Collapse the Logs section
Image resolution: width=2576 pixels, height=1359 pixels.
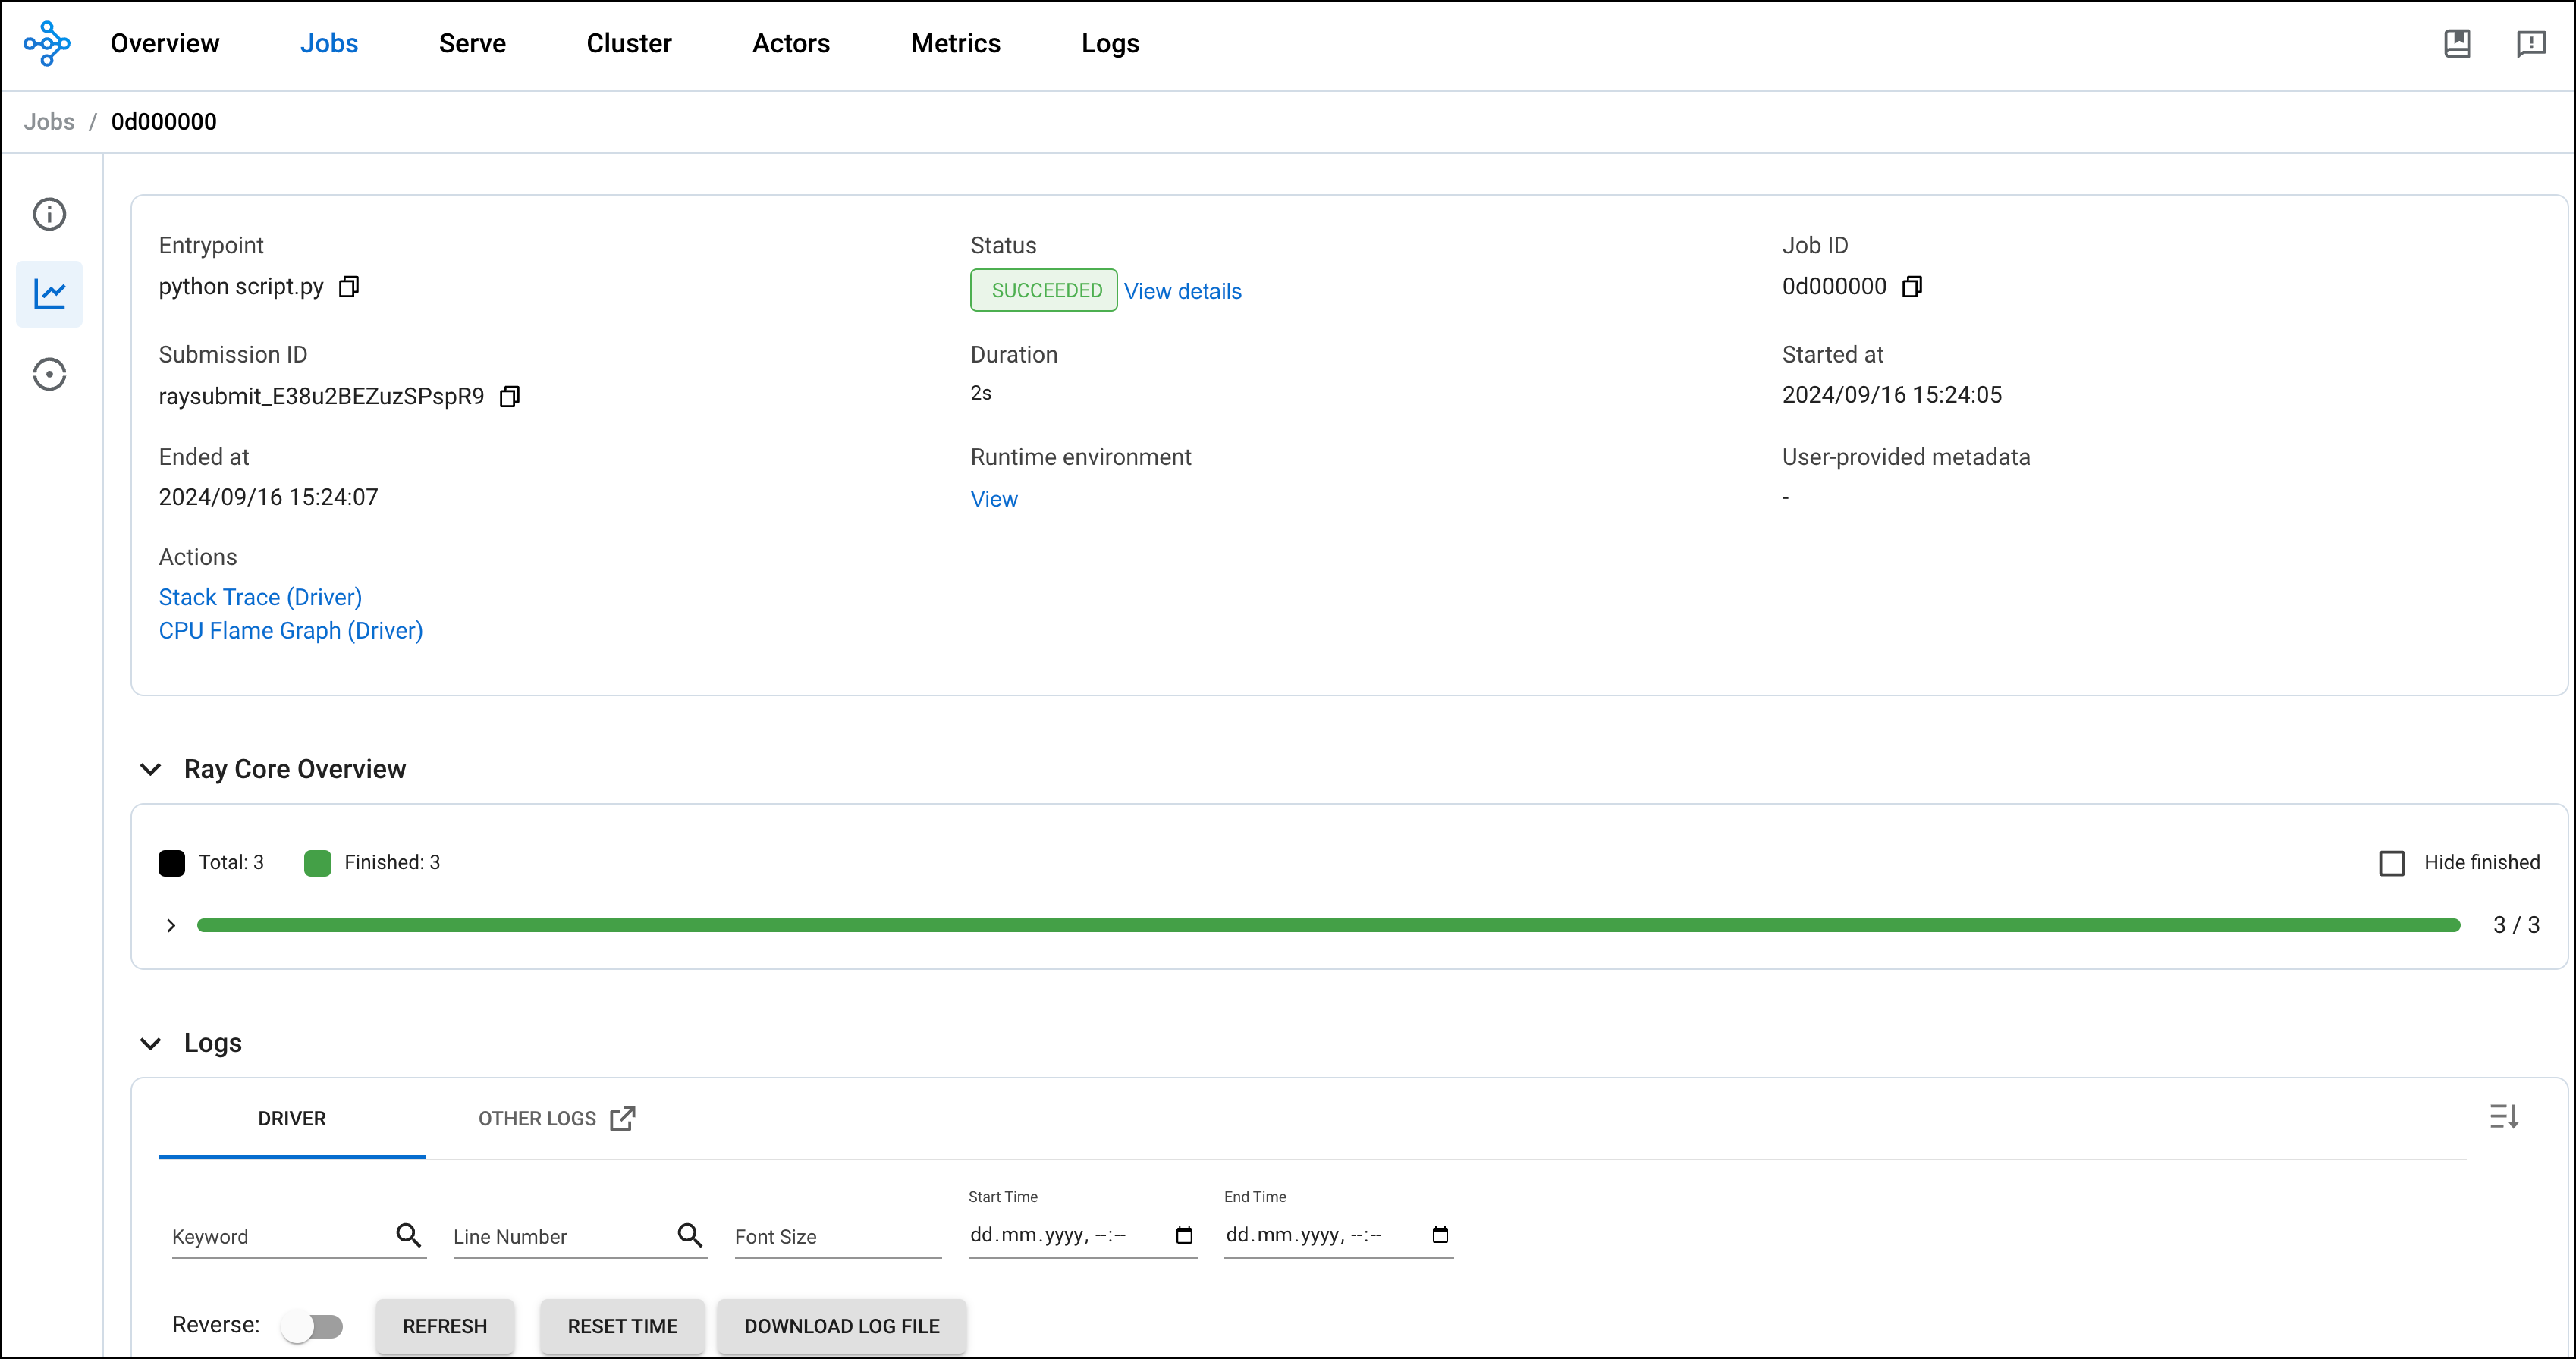click(151, 1043)
